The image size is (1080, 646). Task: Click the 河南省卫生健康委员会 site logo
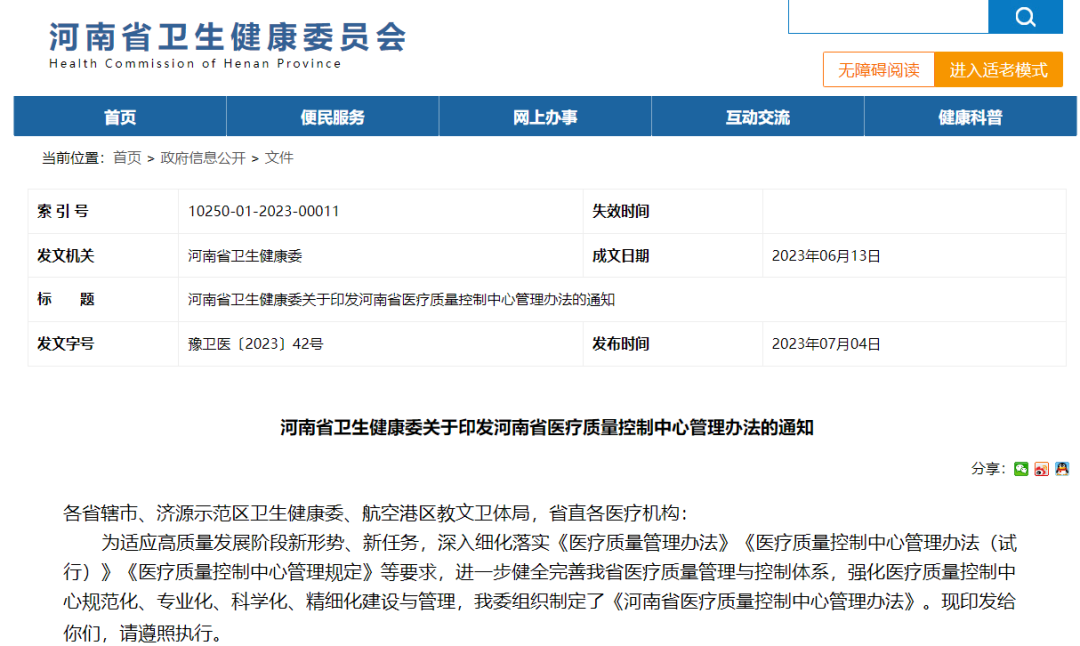(227, 37)
